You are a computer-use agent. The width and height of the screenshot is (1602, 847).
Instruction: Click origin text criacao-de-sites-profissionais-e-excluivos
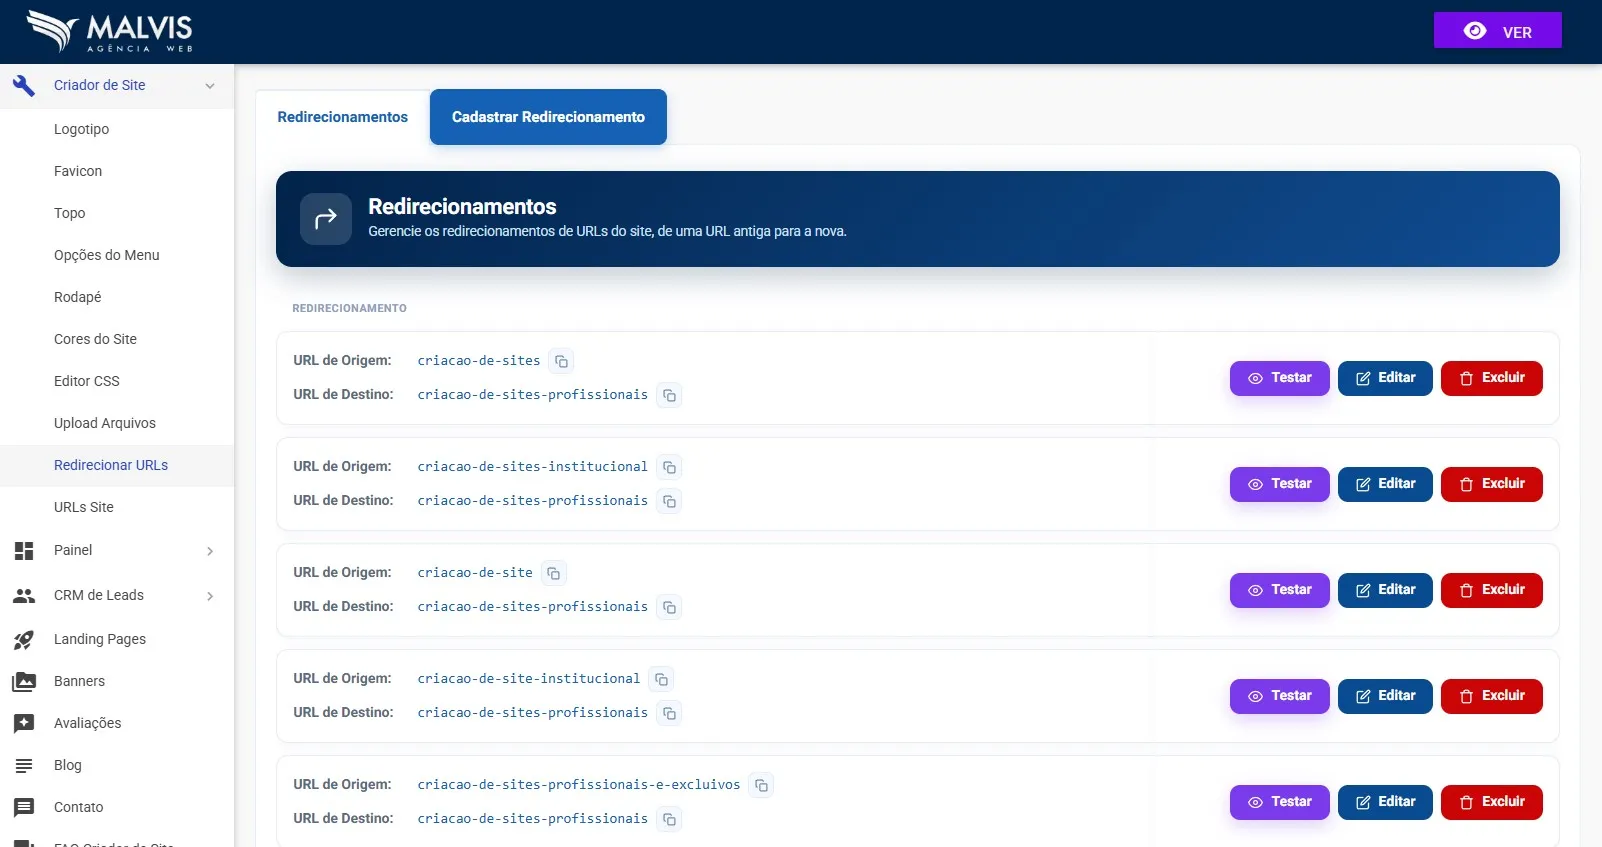click(579, 785)
